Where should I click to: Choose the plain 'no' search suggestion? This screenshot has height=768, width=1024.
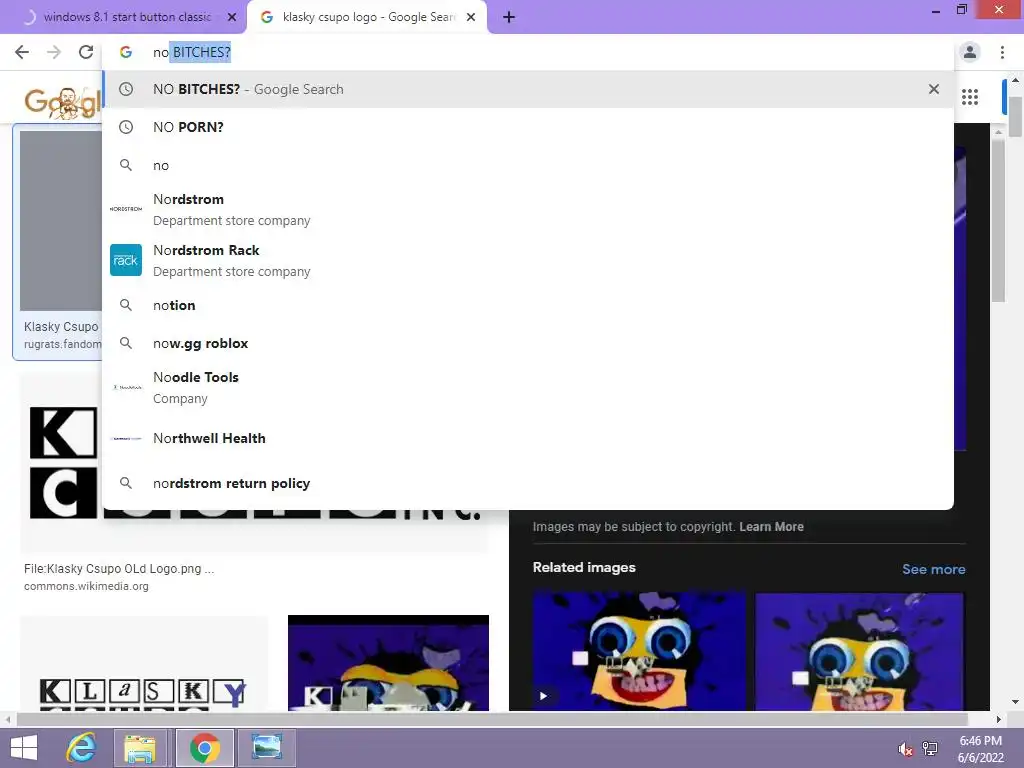coord(528,165)
